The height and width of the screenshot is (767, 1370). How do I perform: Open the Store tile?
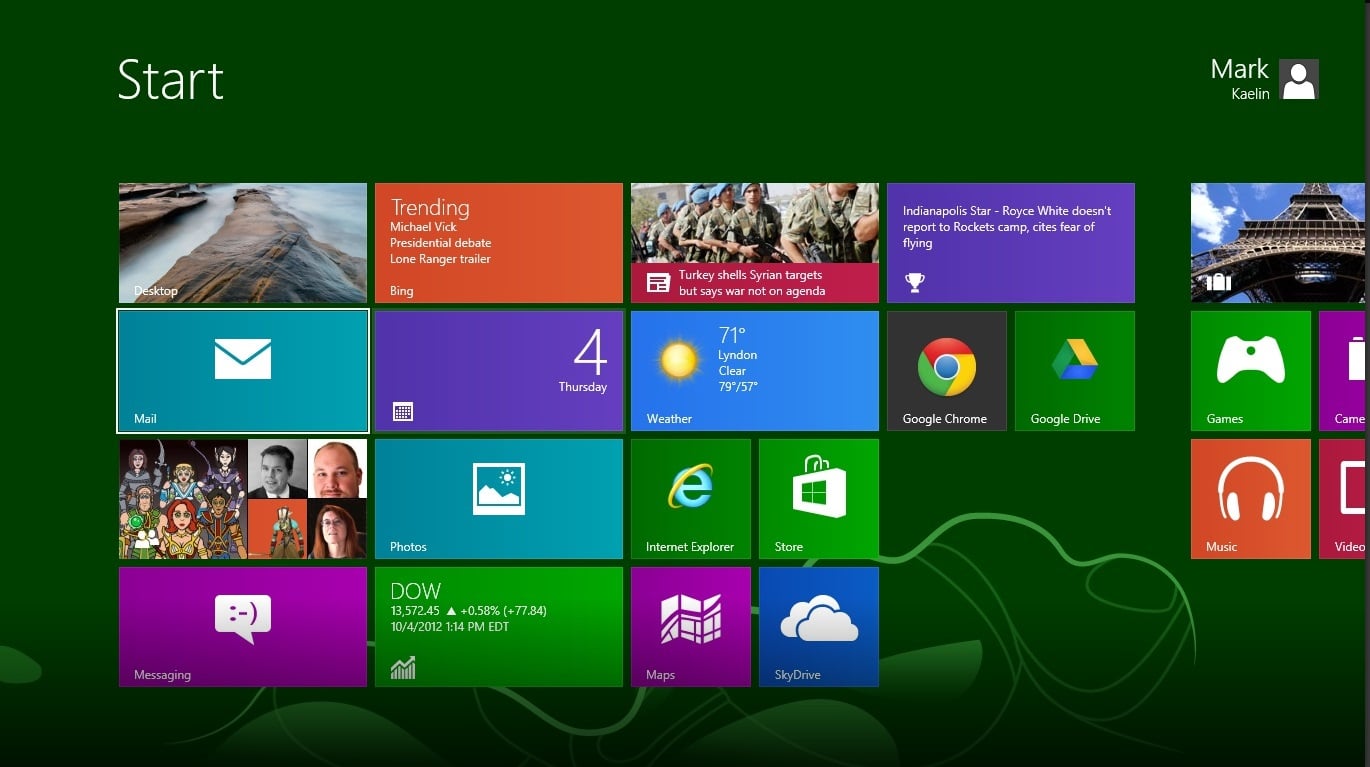coord(819,499)
